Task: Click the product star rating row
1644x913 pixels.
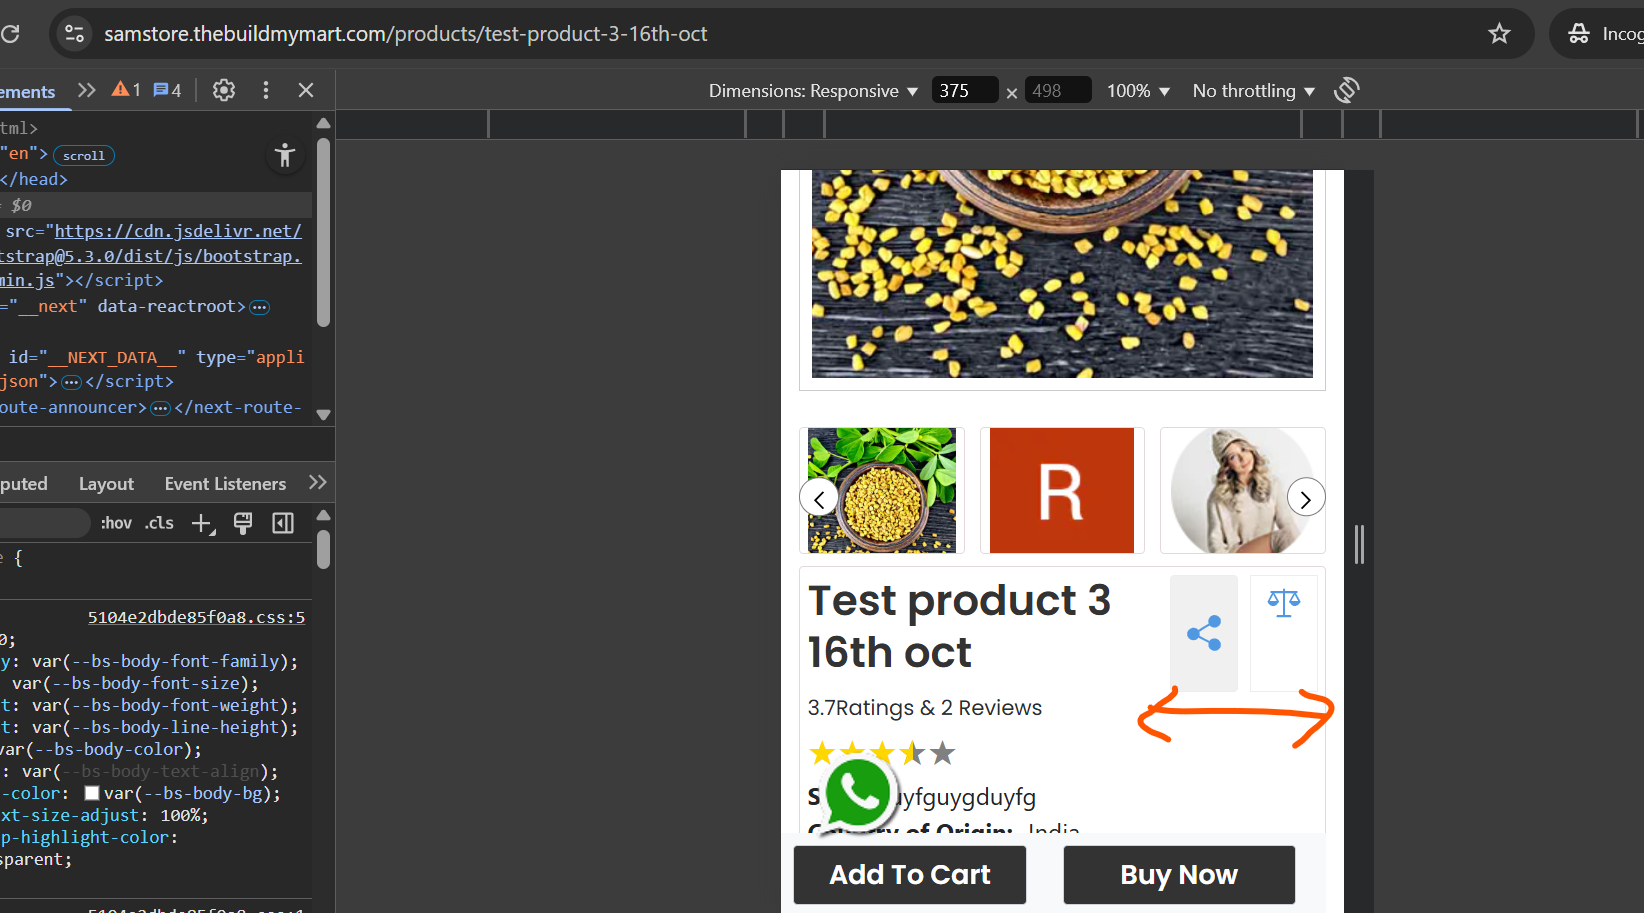Action: point(882,753)
